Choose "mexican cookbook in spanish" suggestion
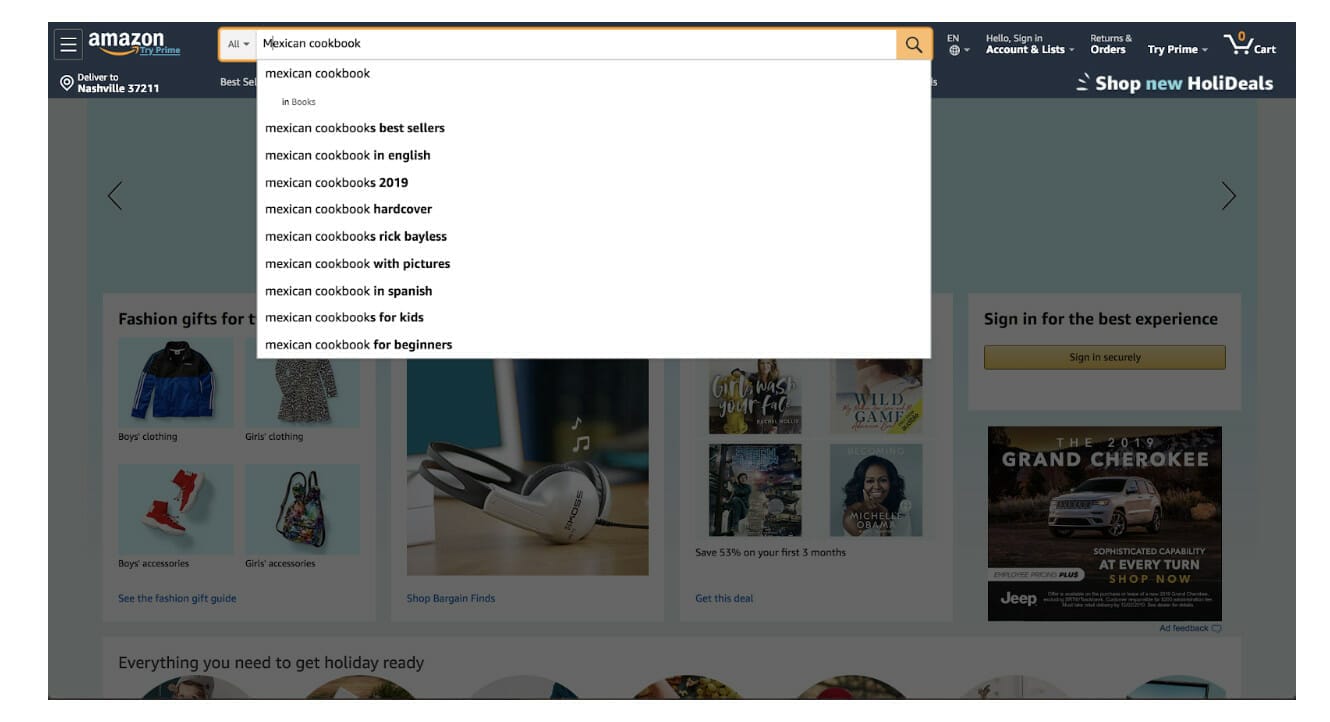Viewport: 1330px width, 722px height. pyautogui.click(x=593, y=290)
